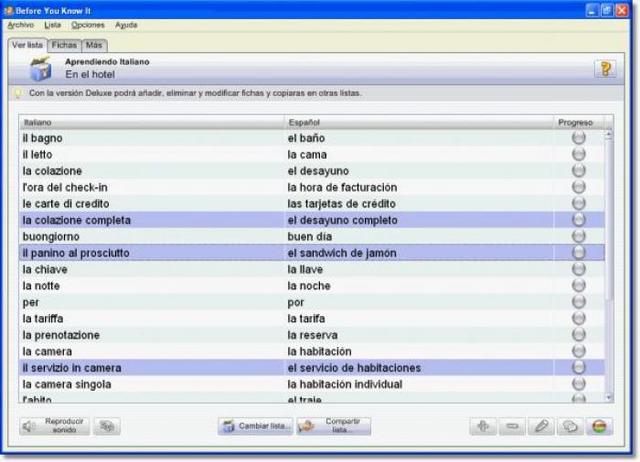The height and width of the screenshot is (462, 640).
Task: Open the Lista menu
Action: (x=53, y=25)
